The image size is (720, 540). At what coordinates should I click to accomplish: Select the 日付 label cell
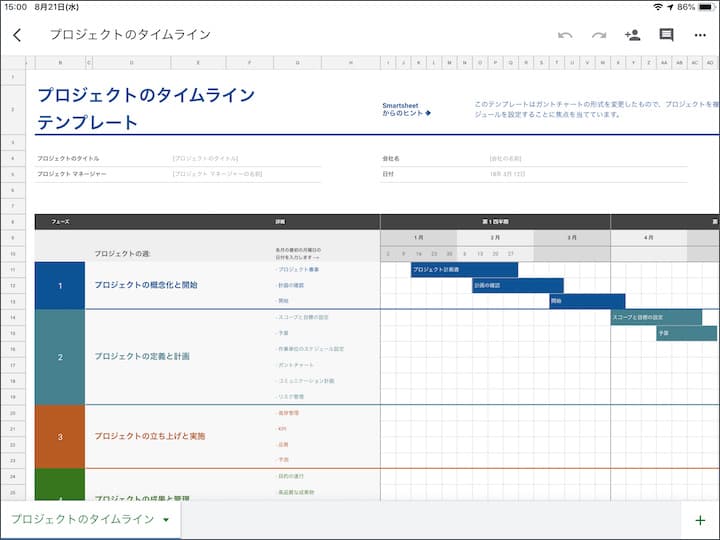pos(388,174)
